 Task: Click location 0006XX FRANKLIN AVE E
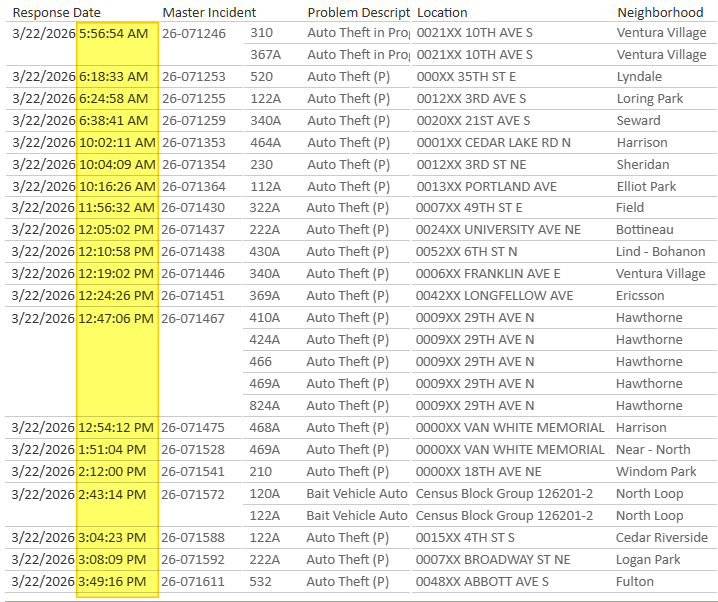(x=488, y=273)
